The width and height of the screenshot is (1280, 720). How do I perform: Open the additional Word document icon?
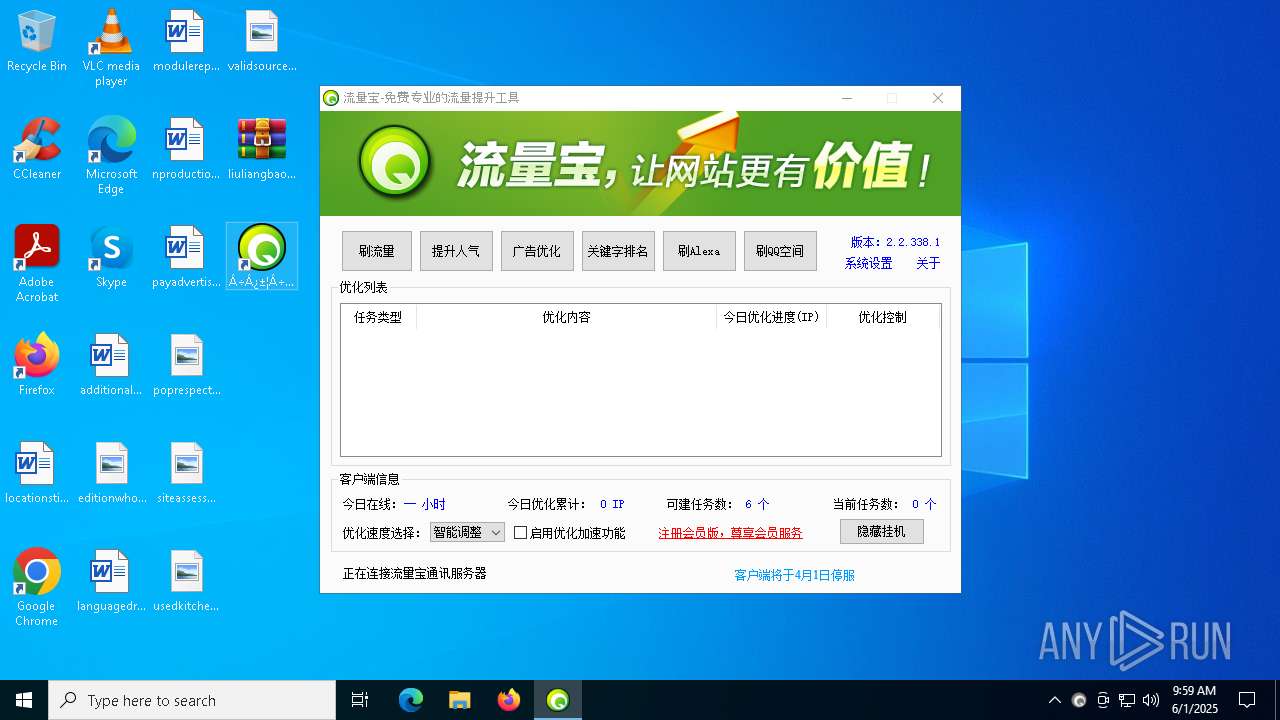tap(111, 365)
